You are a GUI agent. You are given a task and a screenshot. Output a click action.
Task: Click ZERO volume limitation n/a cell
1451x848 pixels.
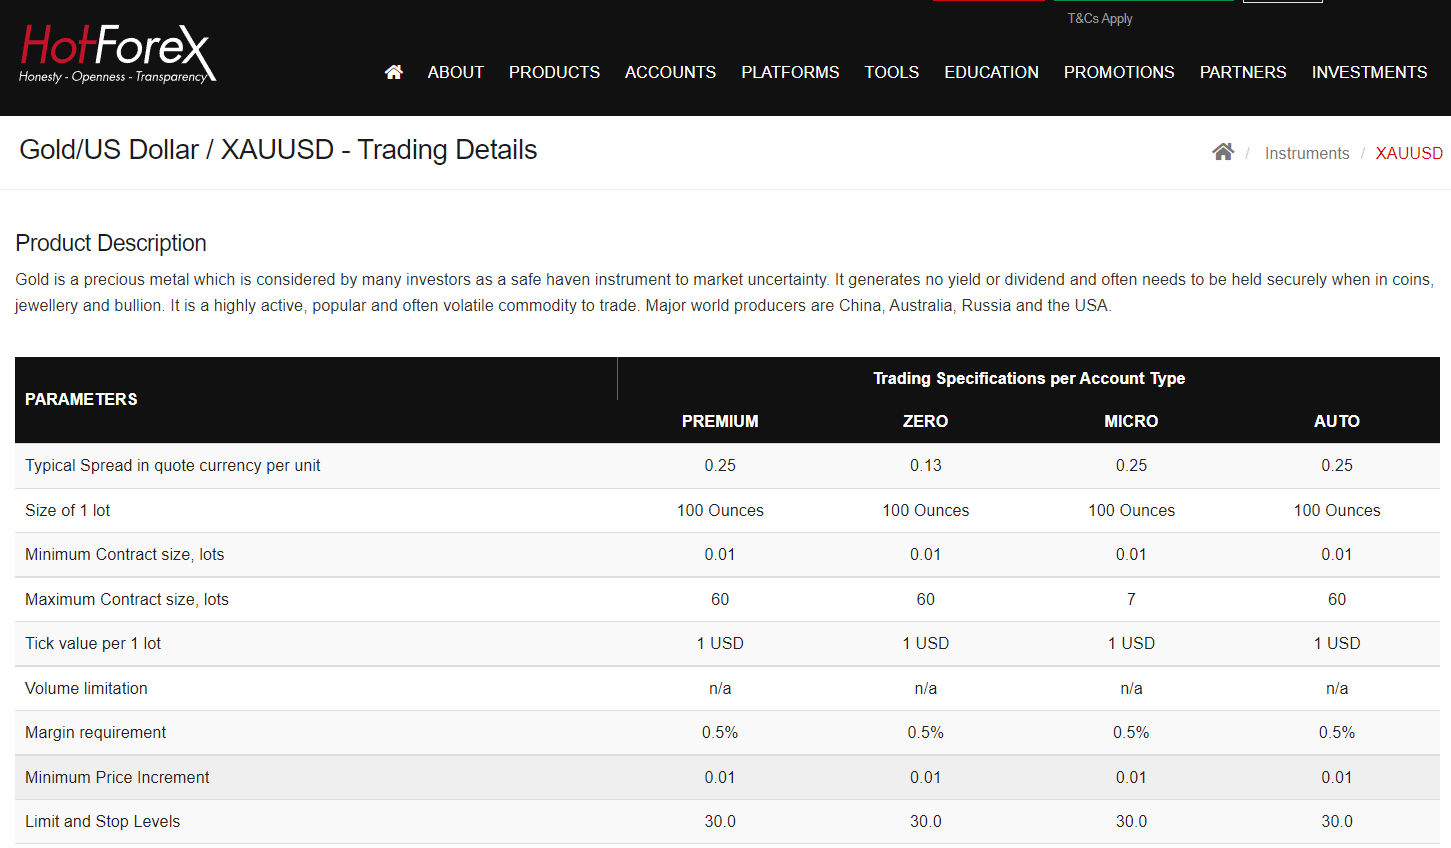point(926,688)
